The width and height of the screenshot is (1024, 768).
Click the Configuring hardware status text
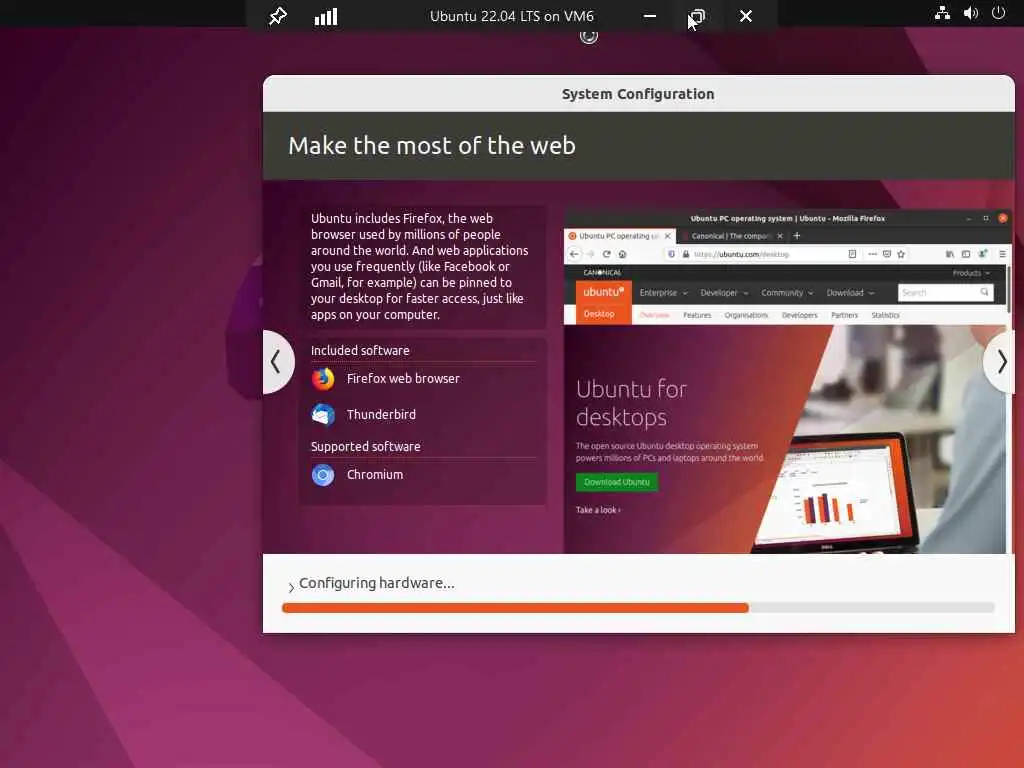(x=376, y=583)
